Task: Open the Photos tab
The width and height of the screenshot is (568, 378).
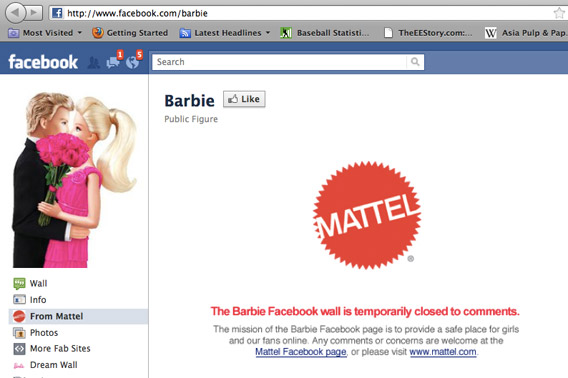Action: coord(44,332)
